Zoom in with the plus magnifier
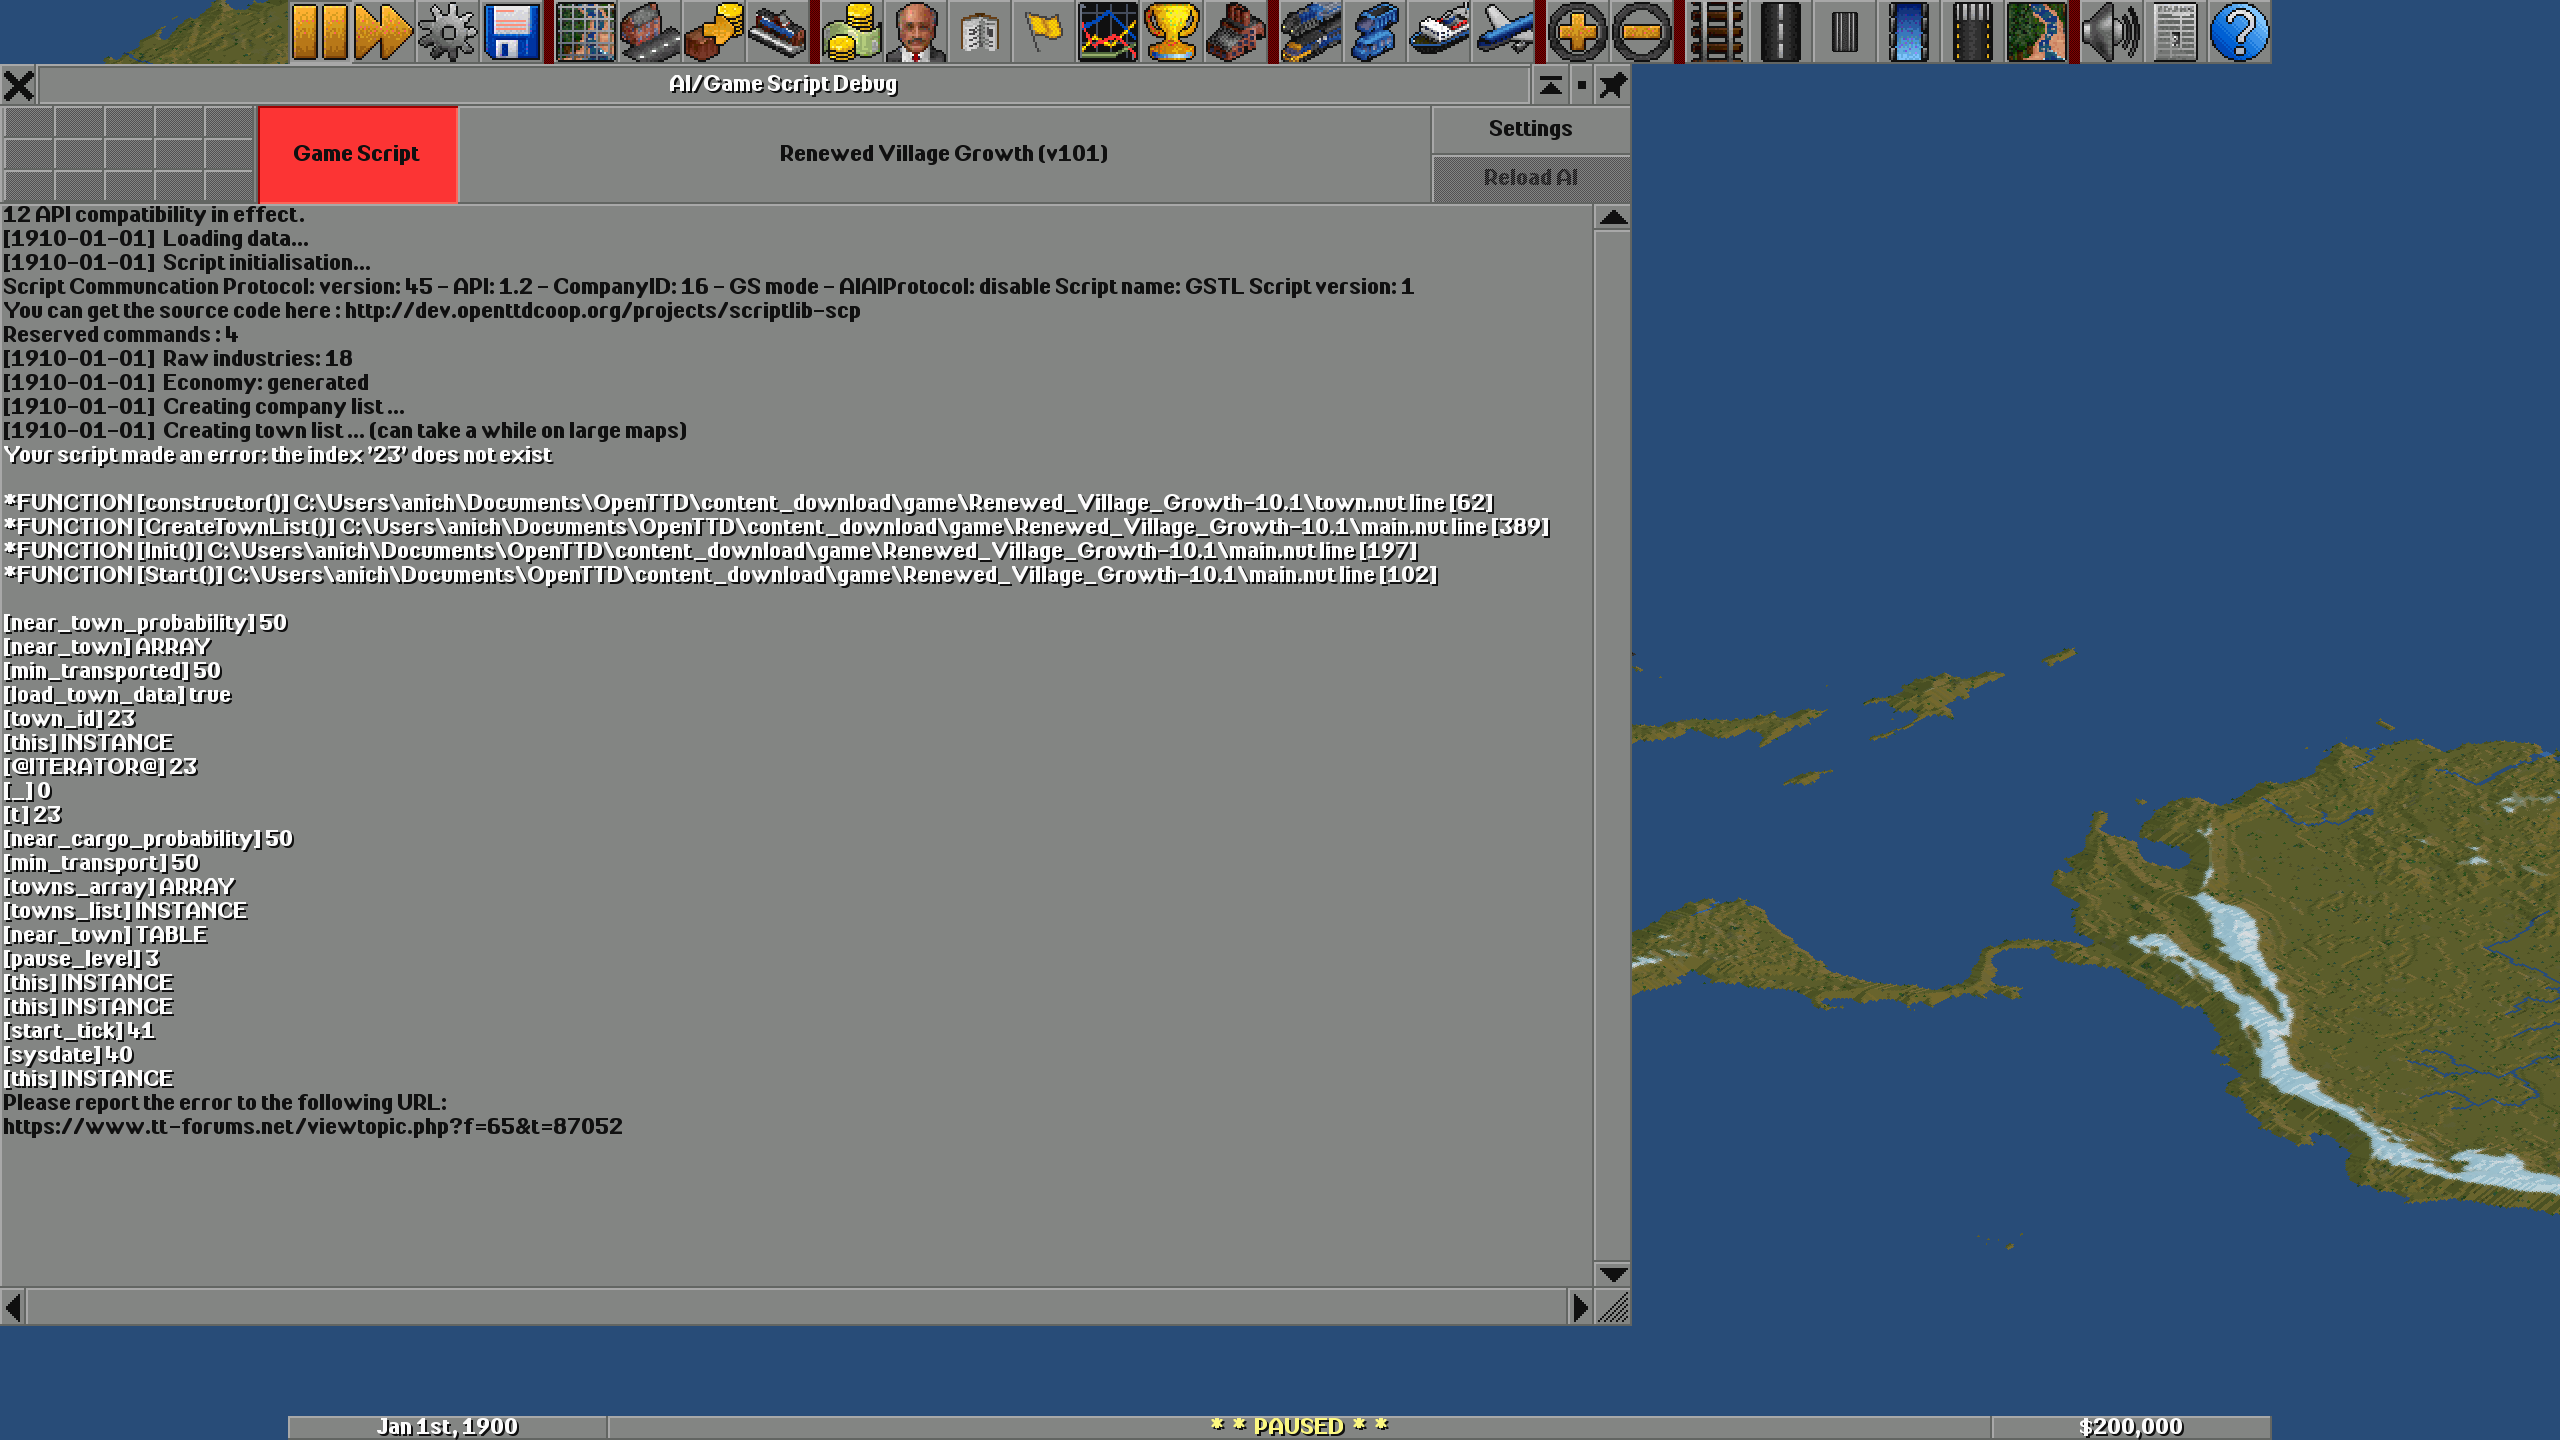The width and height of the screenshot is (2560, 1440). tap(1576, 32)
